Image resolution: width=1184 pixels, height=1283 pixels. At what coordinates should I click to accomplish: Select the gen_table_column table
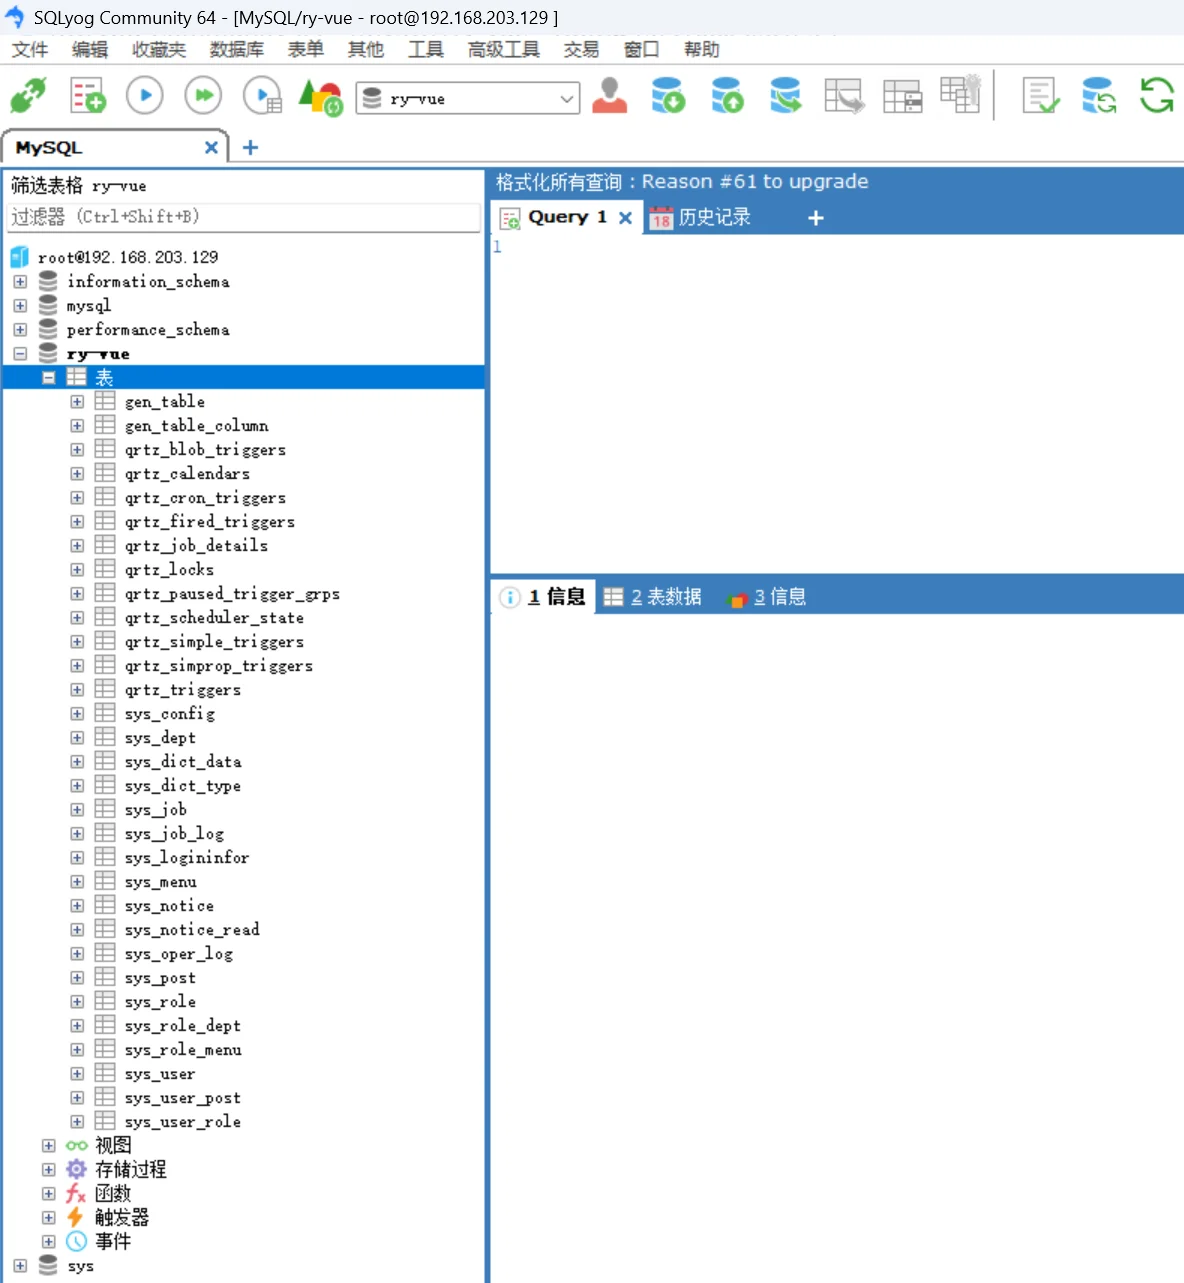pyautogui.click(x=197, y=426)
